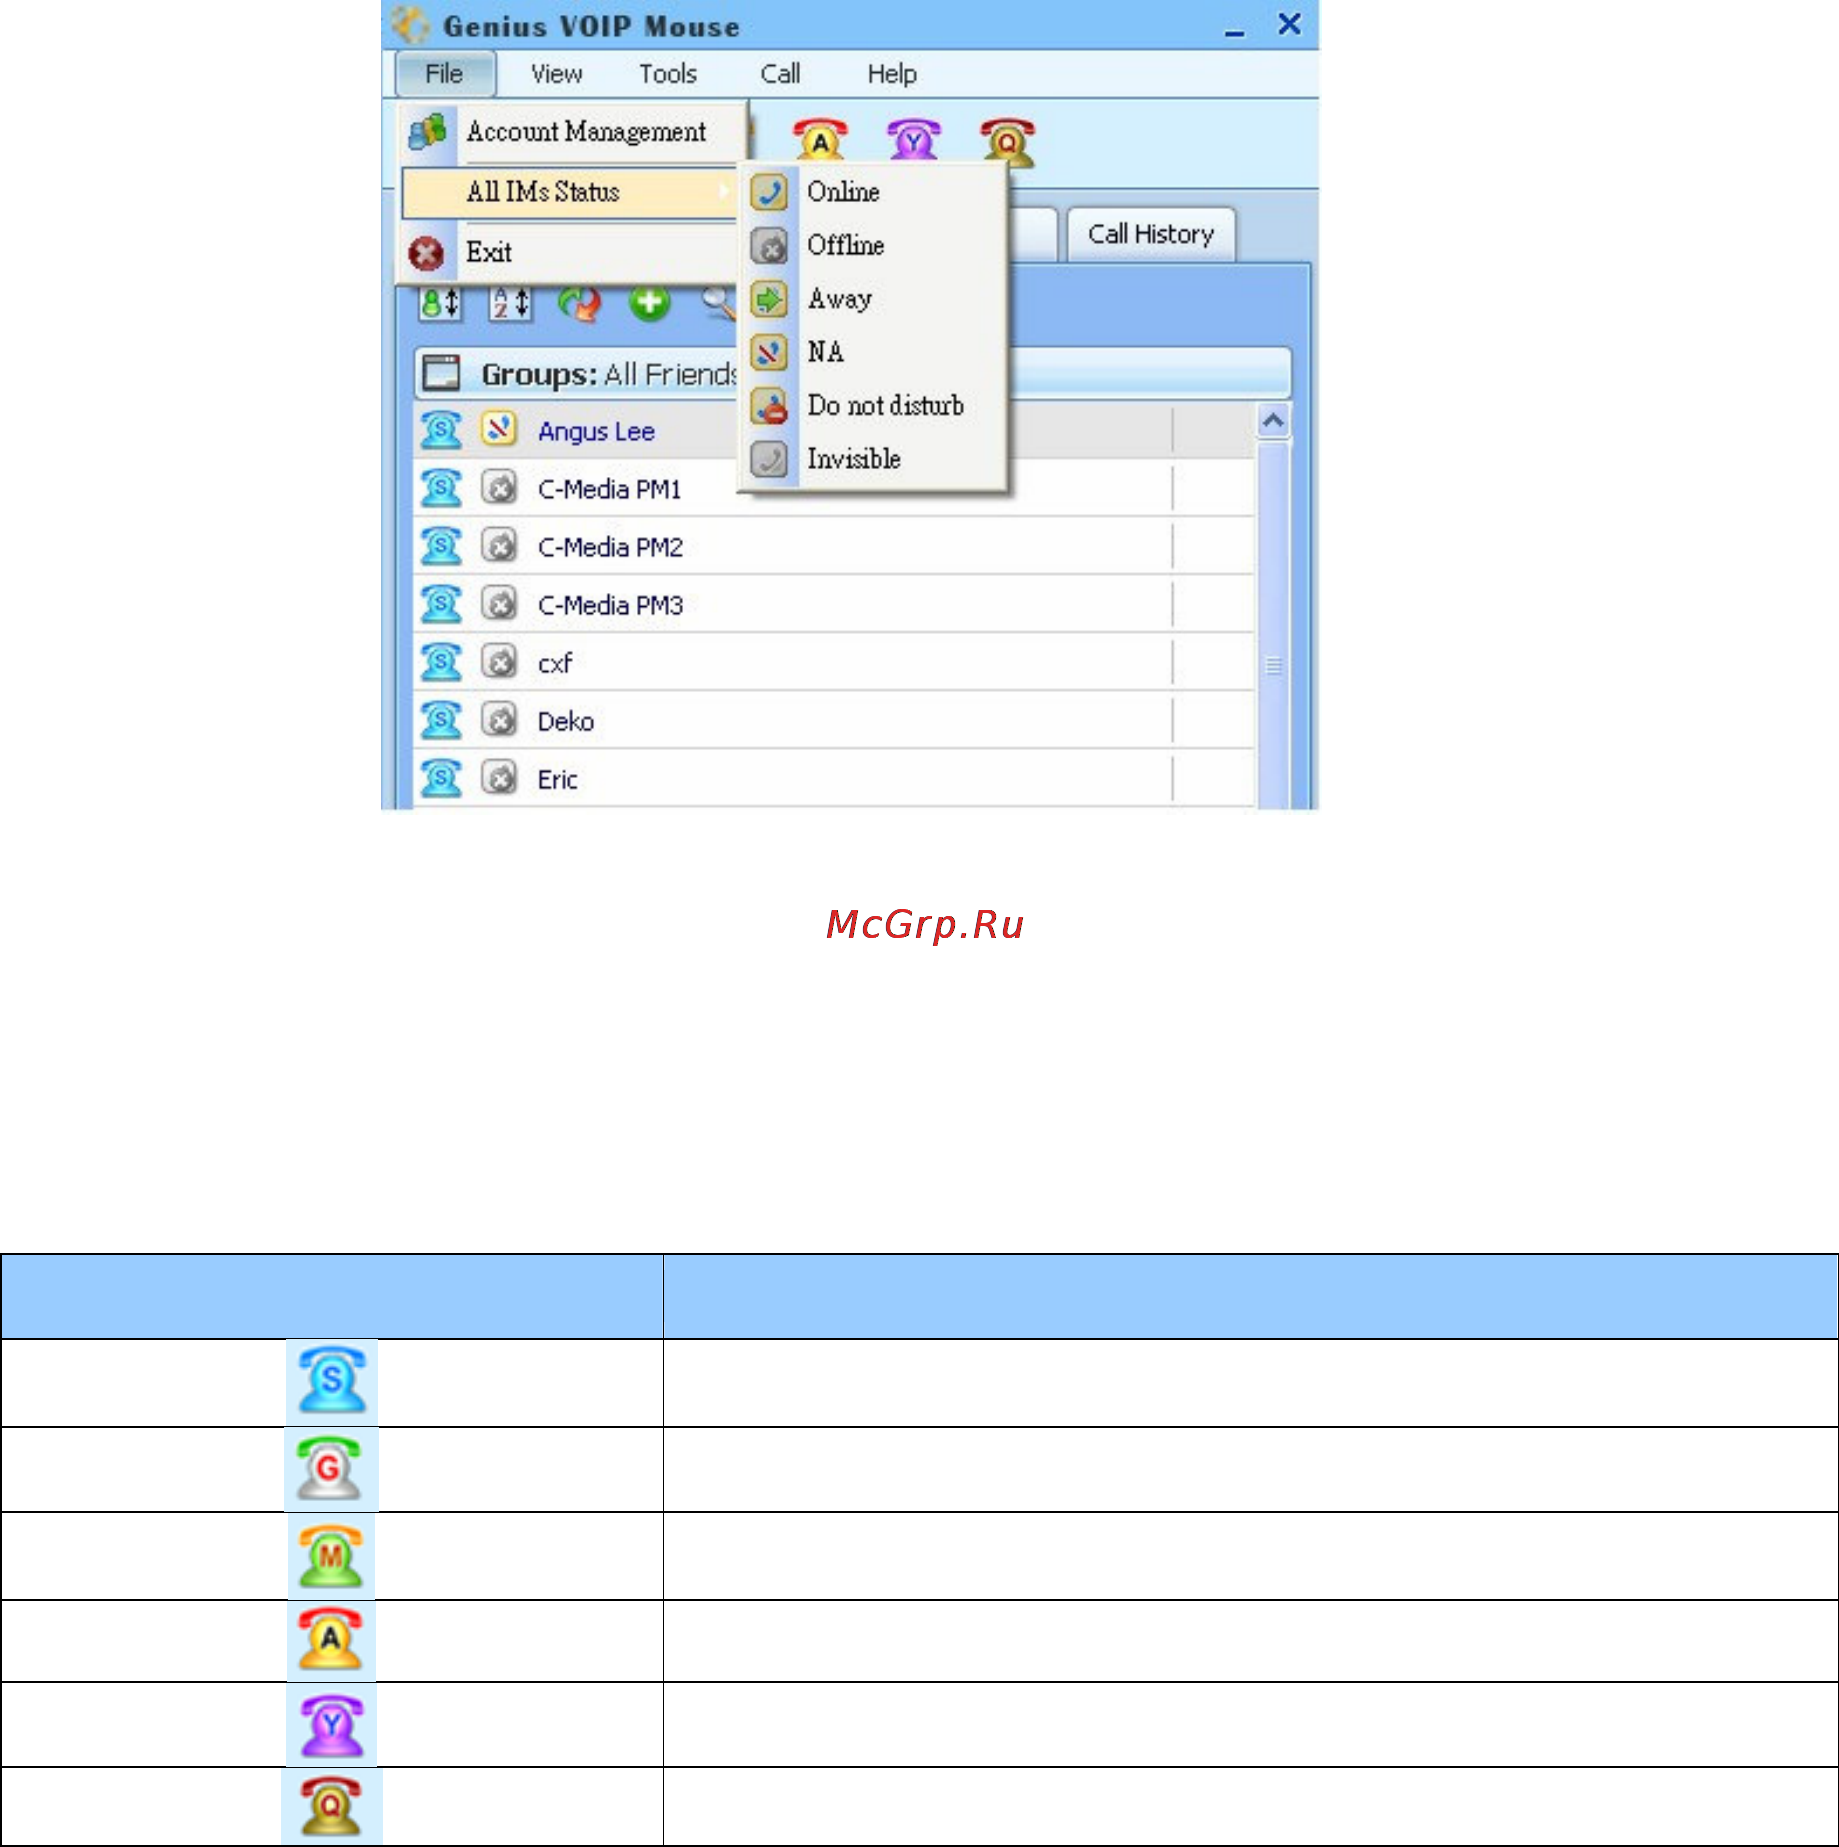
Task: Click the Groups window icon
Action: click(441, 373)
